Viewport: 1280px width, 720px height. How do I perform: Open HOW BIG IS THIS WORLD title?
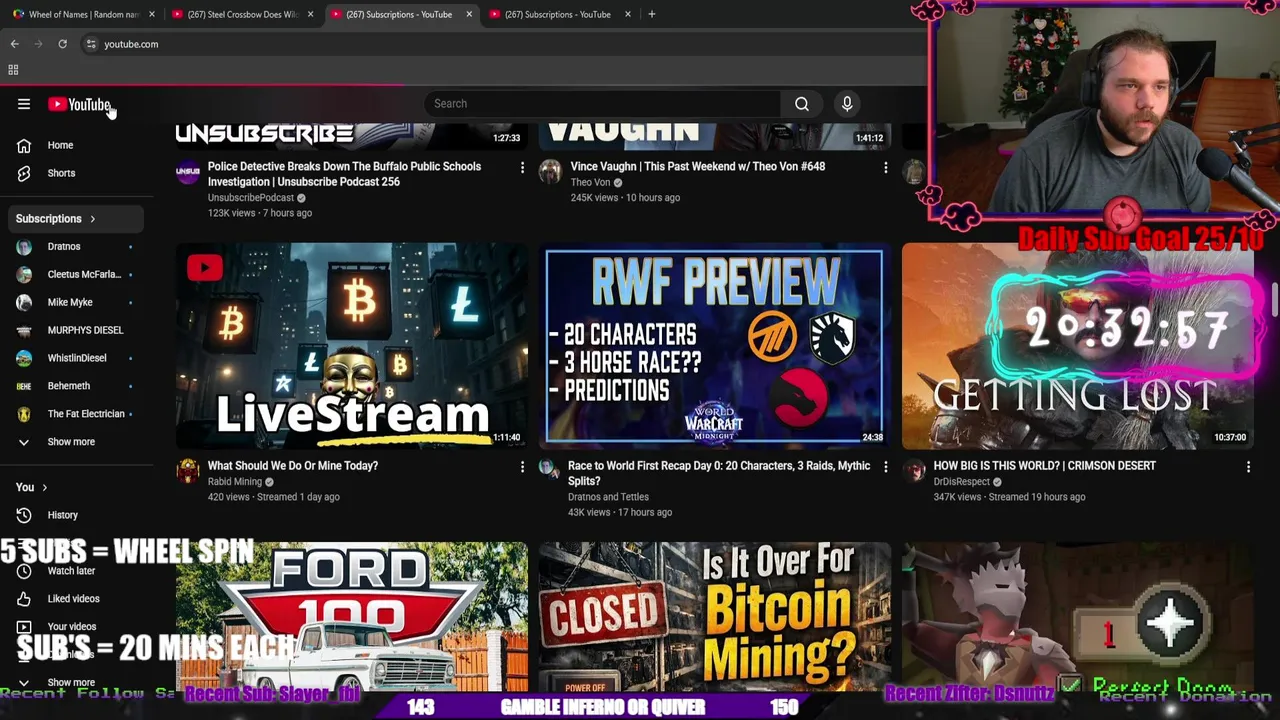click(x=1044, y=466)
